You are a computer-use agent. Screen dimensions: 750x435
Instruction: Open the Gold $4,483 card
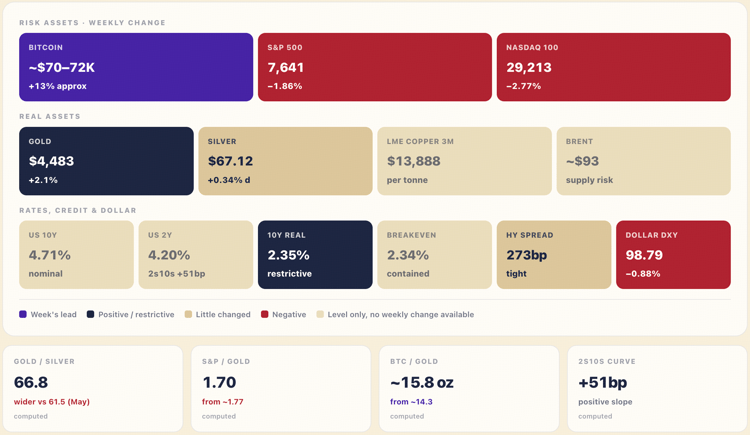[106, 161]
